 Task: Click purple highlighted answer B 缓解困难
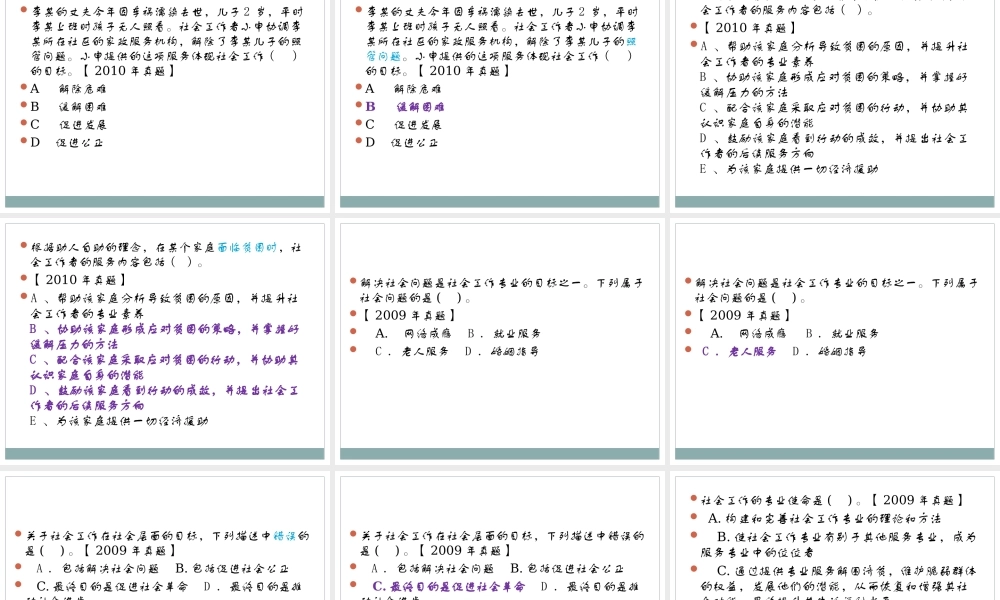[405, 106]
